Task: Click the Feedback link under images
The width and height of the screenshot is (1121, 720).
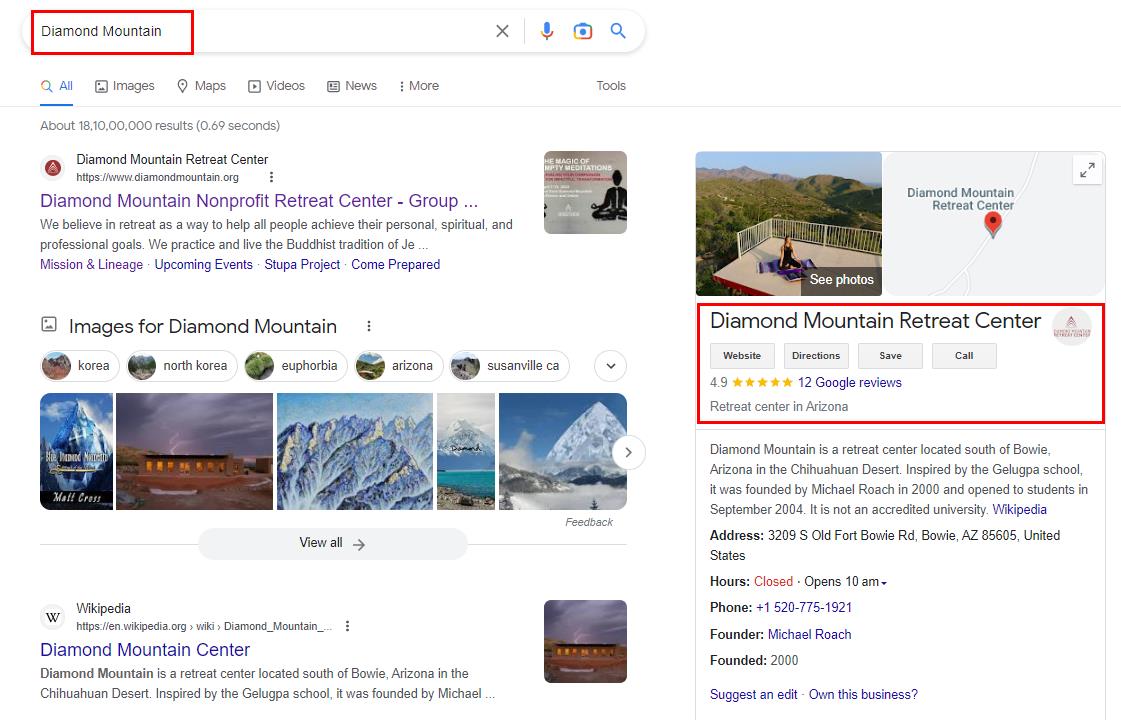Action: pyautogui.click(x=588, y=522)
